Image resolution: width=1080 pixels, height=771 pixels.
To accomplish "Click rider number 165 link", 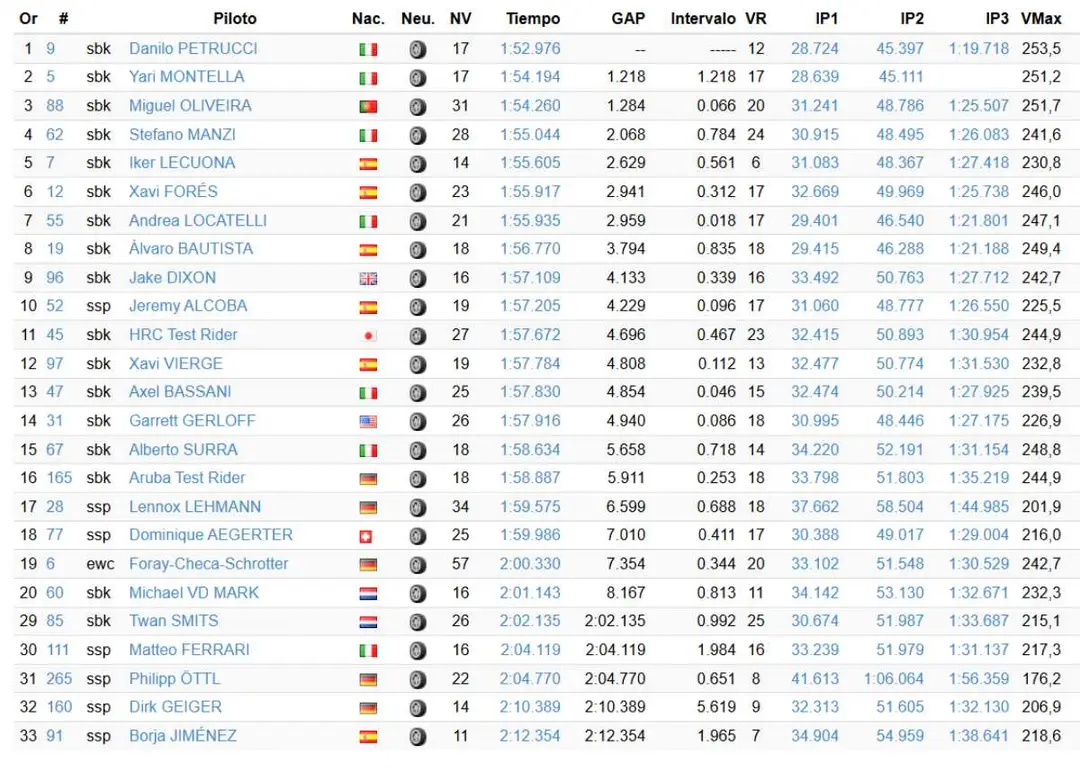I will (59, 477).
